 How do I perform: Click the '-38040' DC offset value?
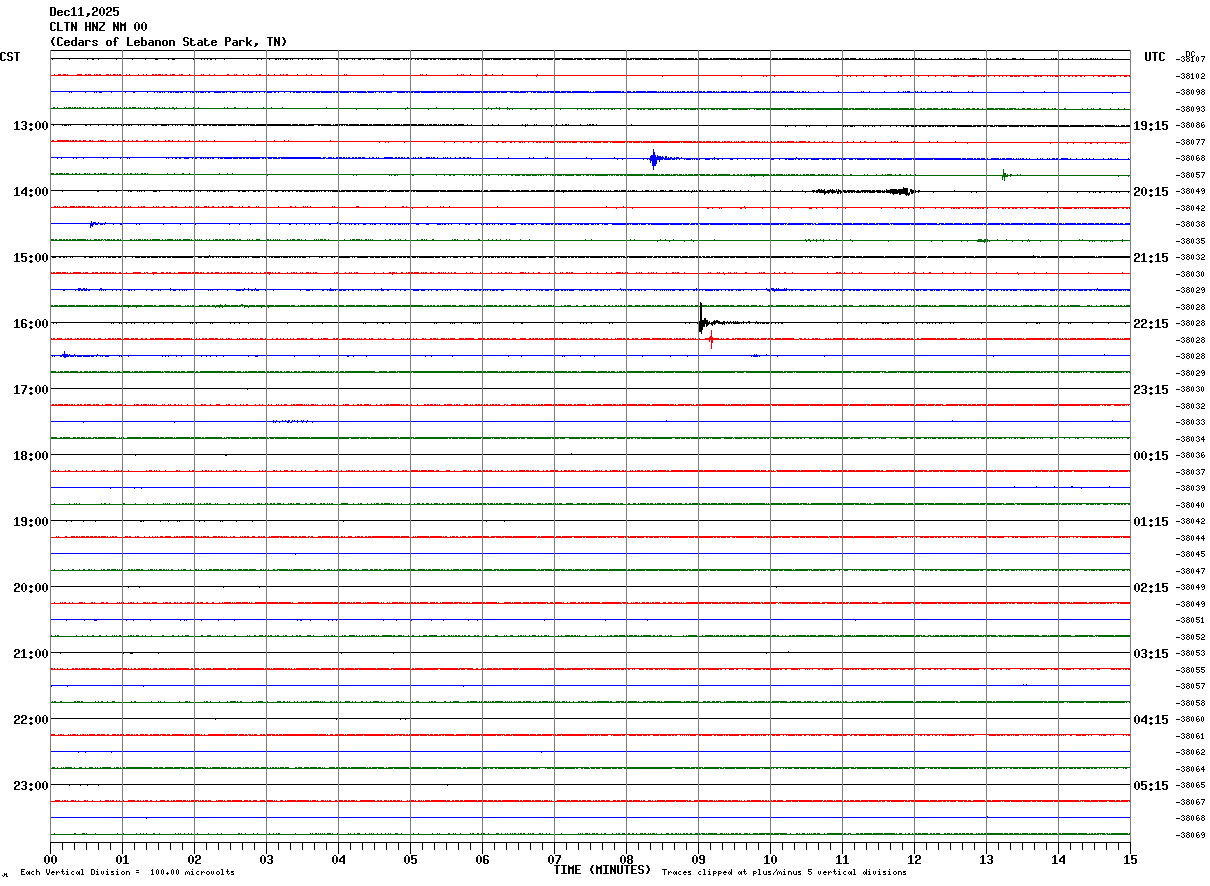pos(1191,505)
